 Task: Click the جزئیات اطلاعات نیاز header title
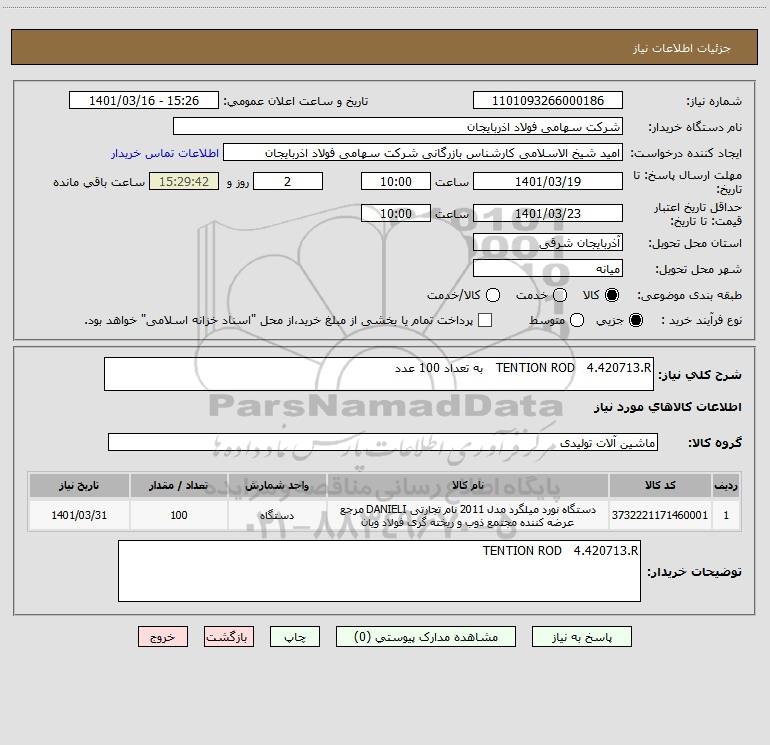coord(681,48)
